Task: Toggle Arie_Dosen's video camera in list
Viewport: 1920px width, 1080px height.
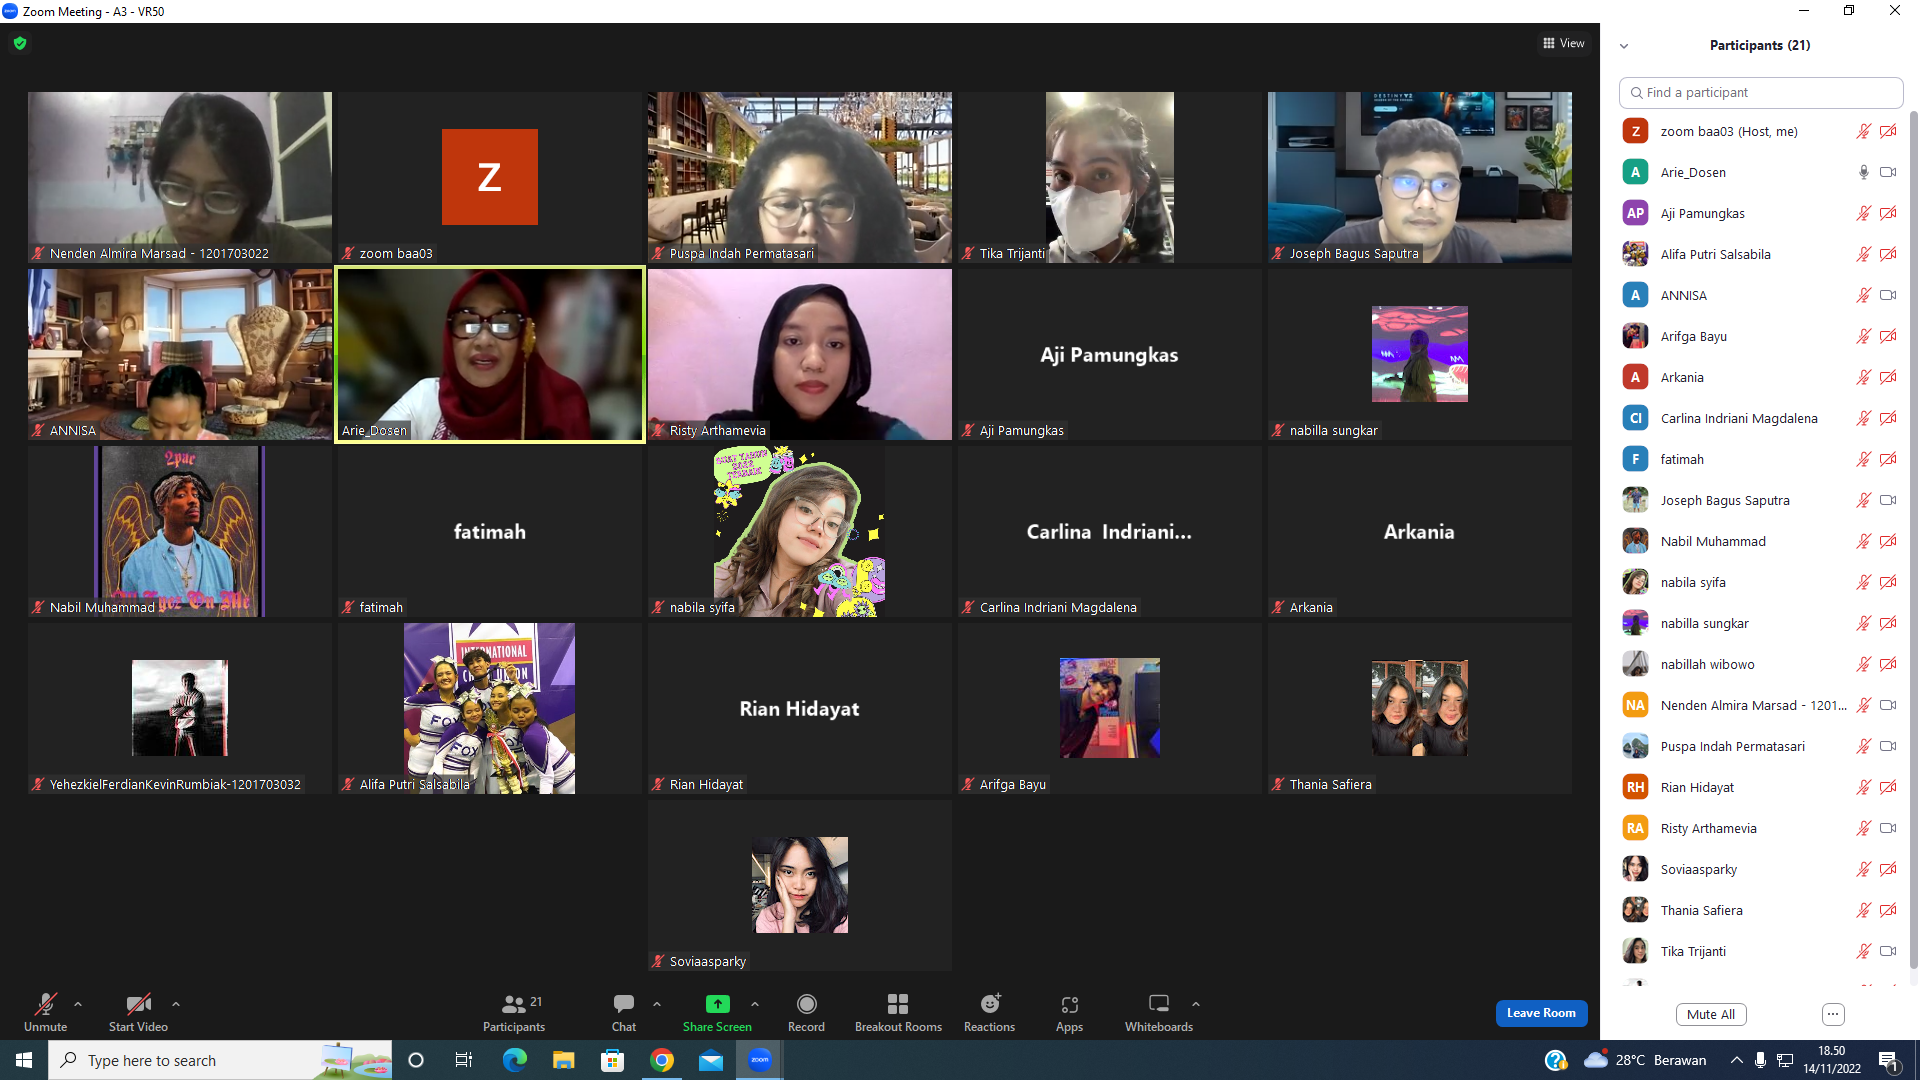Action: pyautogui.click(x=1888, y=172)
